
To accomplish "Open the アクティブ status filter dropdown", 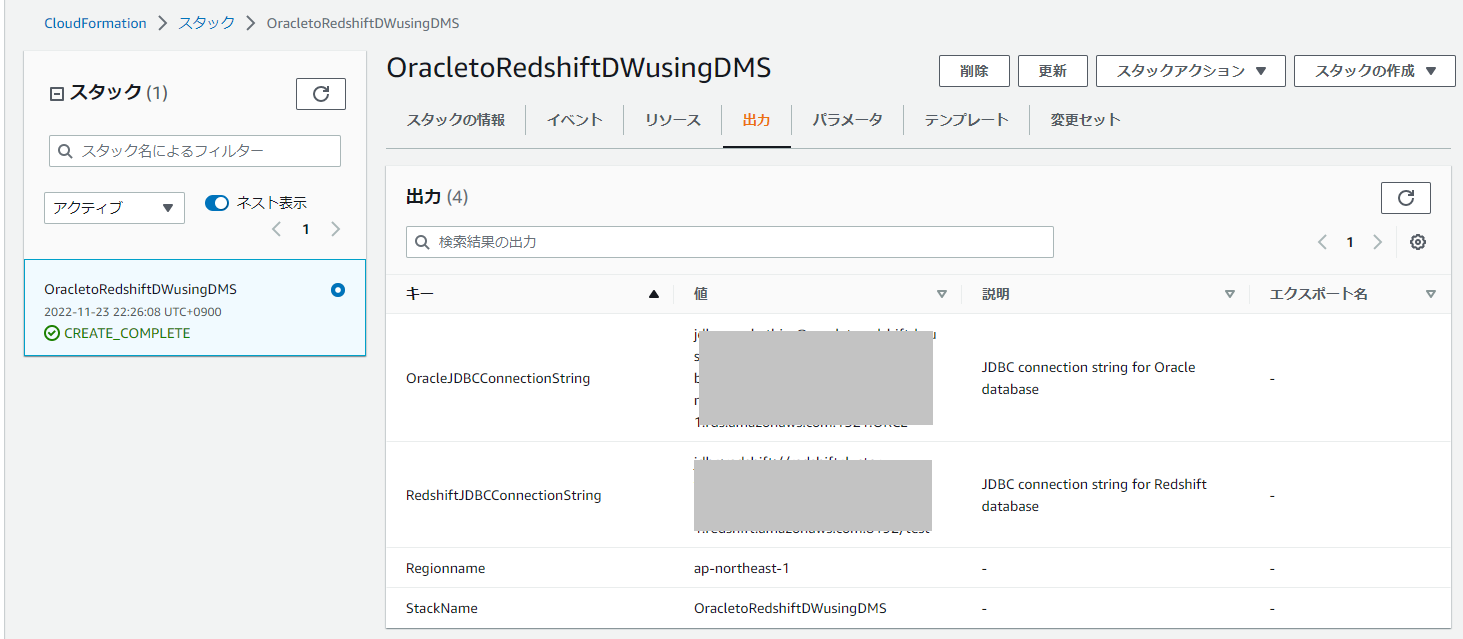I will [x=114, y=208].
